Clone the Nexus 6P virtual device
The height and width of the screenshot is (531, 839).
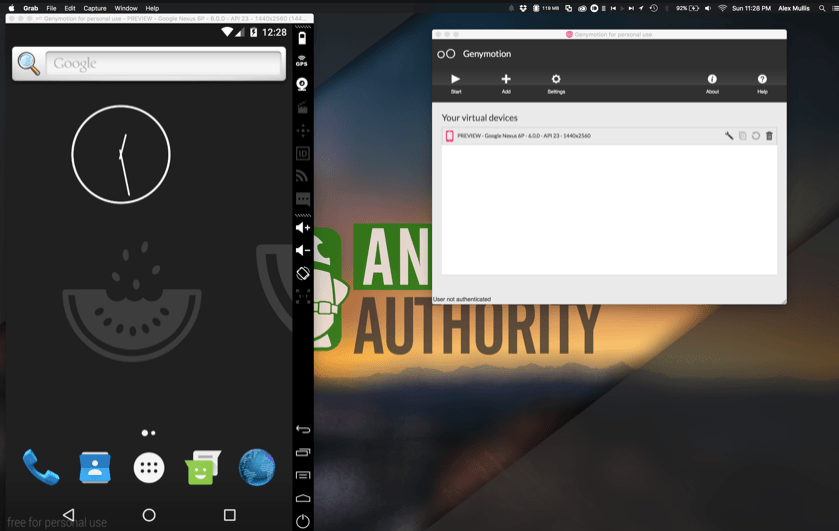click(743, 136)
